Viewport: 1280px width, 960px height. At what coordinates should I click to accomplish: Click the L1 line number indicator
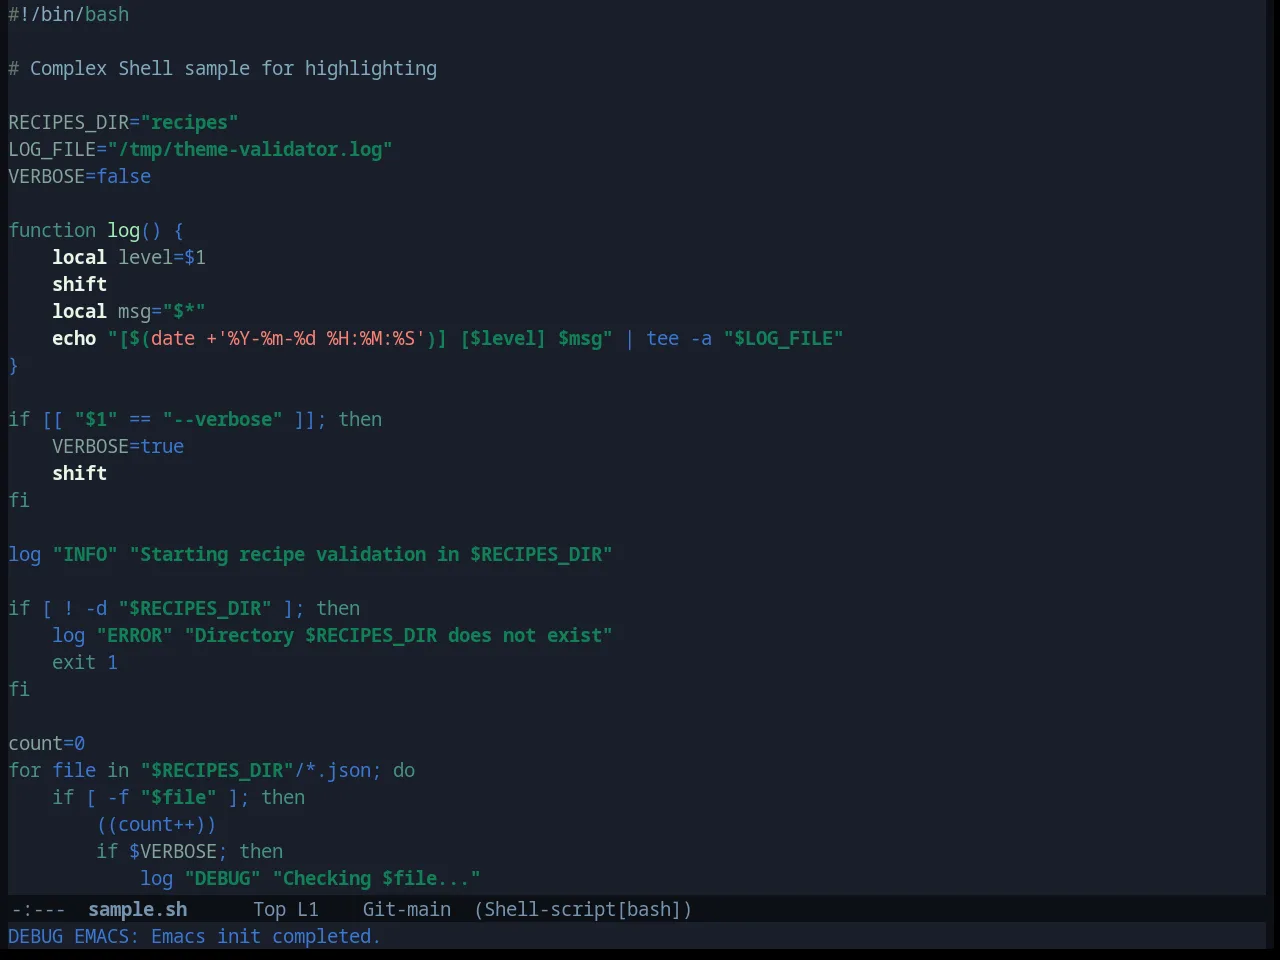pyautogui.click(x=308, y=909)
